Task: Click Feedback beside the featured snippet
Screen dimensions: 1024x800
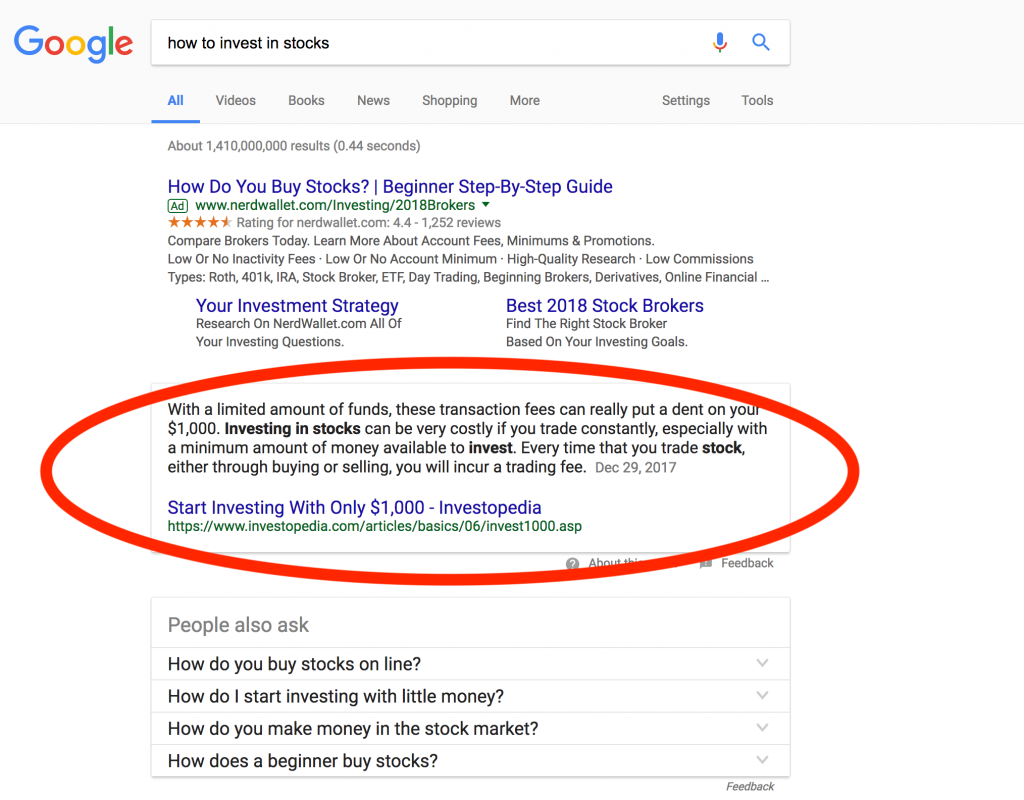Action: point(747,563)
